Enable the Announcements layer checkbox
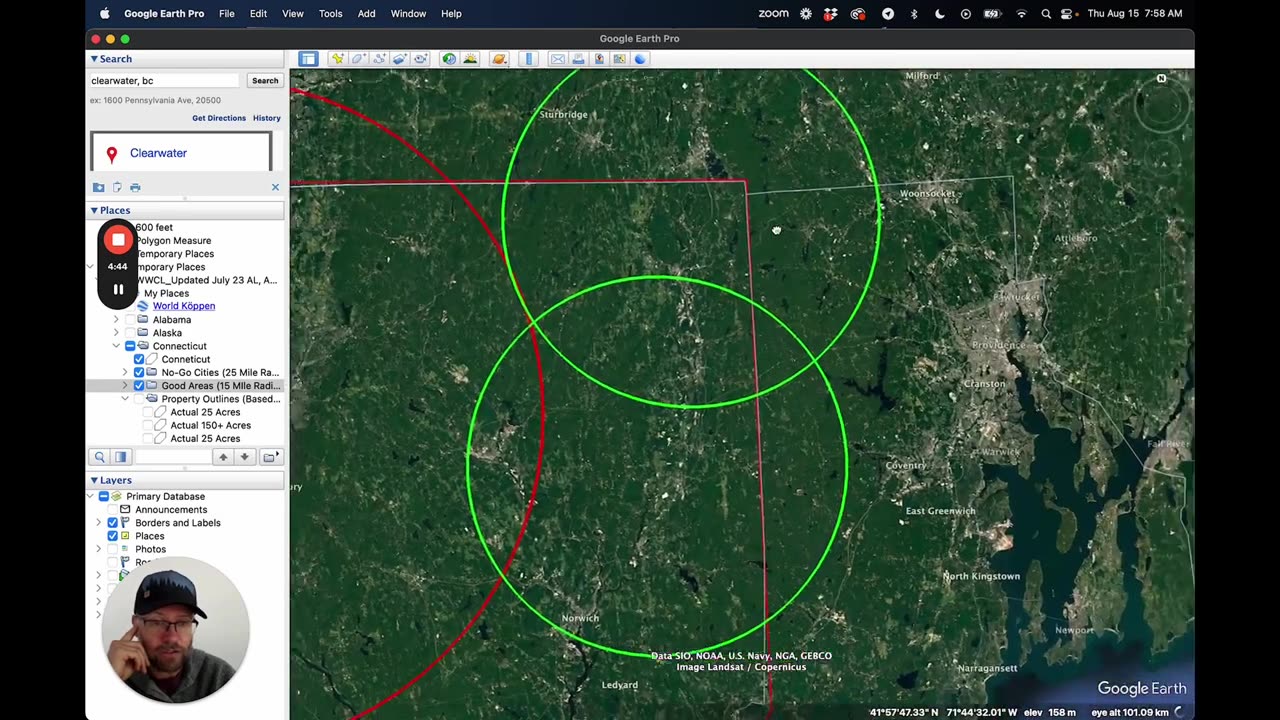 click(112, 510)
